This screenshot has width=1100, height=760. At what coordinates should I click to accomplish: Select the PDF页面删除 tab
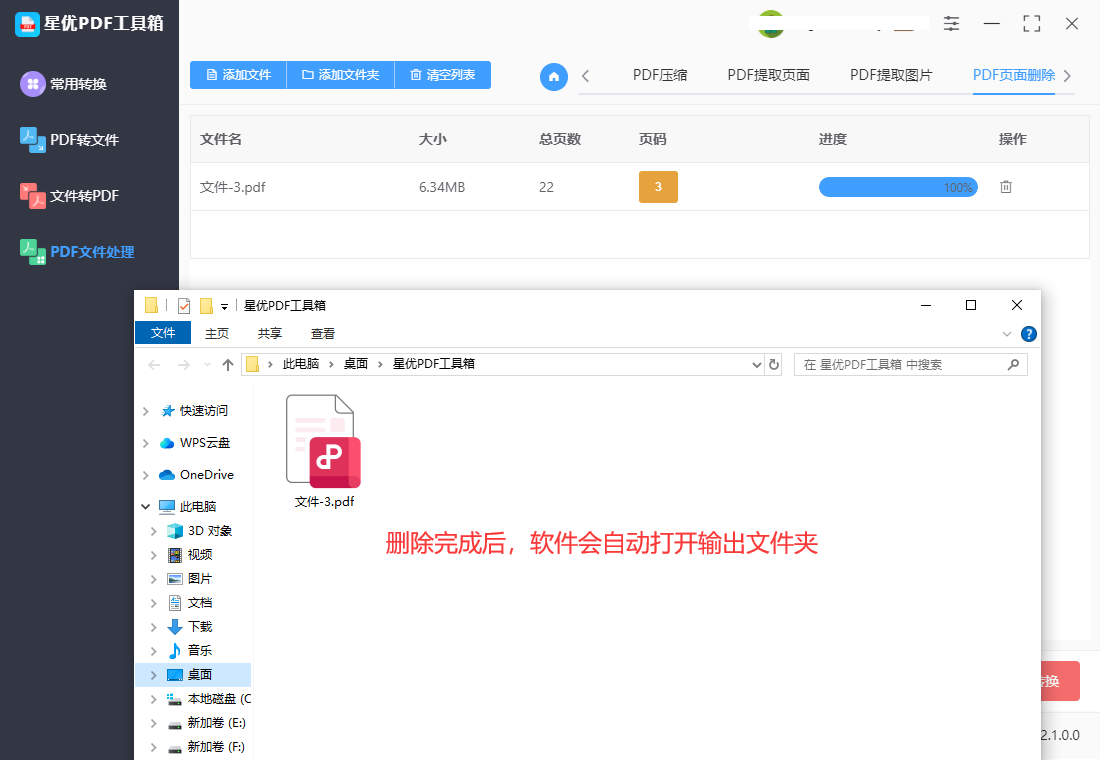[x=1014, y=75]
